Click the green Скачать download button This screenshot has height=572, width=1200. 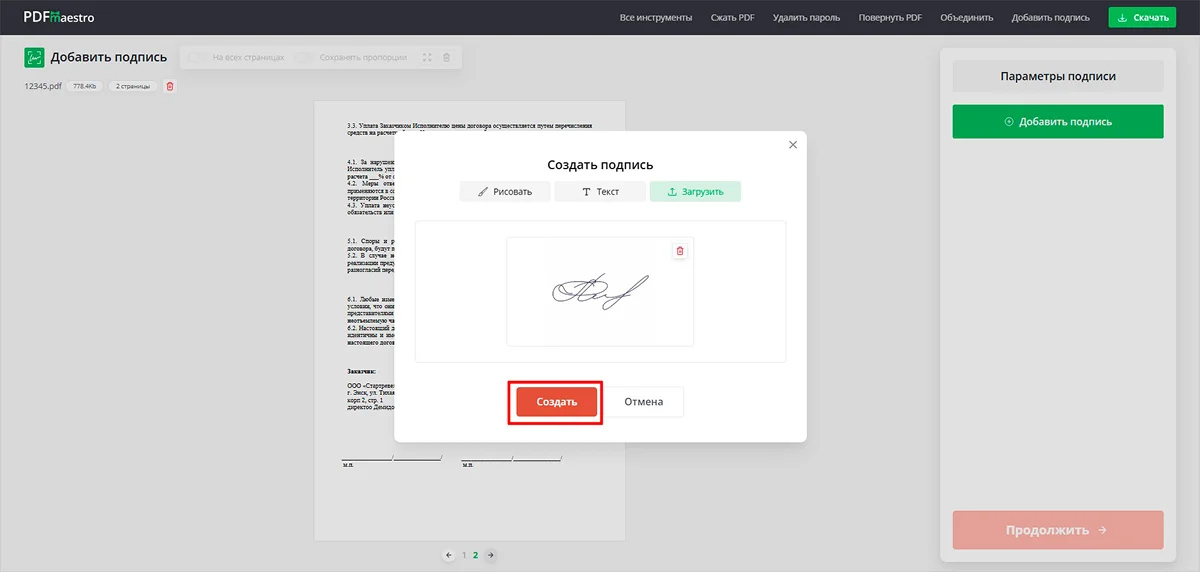pyautogui.click(x=1141, y=17)
